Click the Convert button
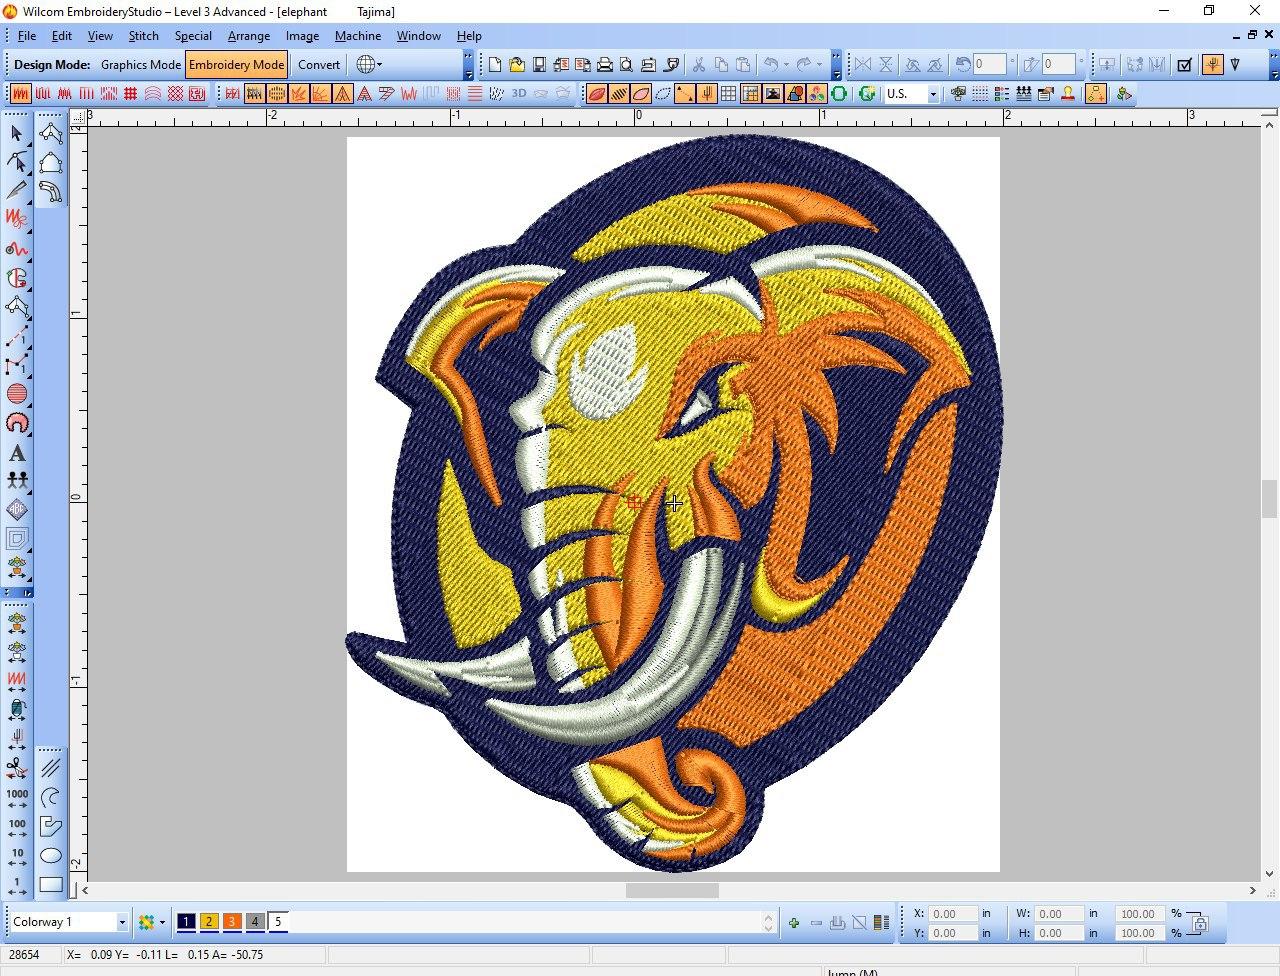Viewport: 1280px width, 976px height. 319,65
